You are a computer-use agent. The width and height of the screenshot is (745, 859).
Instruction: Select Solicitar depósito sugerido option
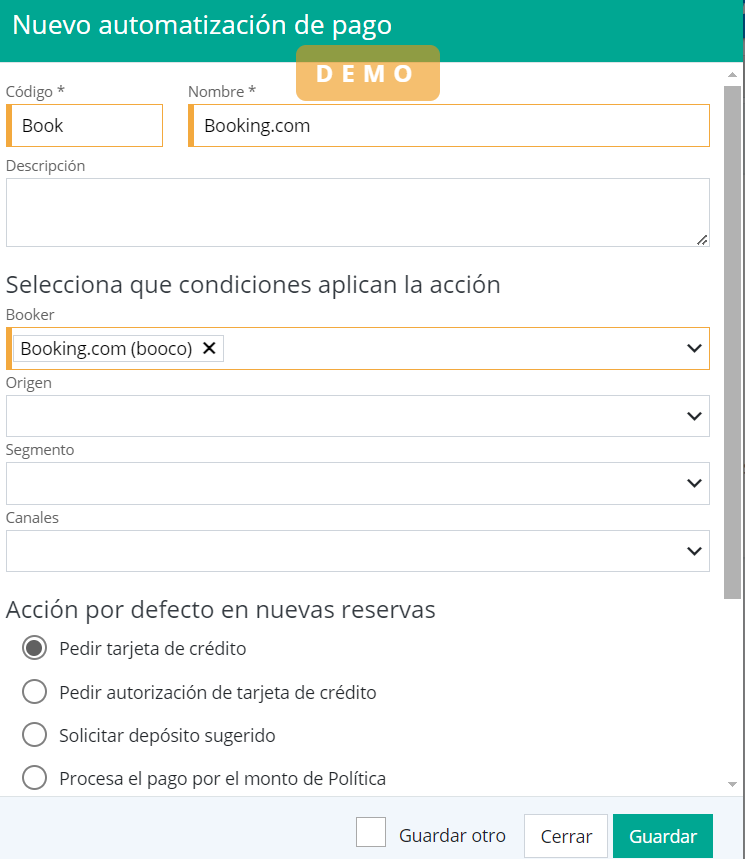pyautogui.click(x=34, y=735)
